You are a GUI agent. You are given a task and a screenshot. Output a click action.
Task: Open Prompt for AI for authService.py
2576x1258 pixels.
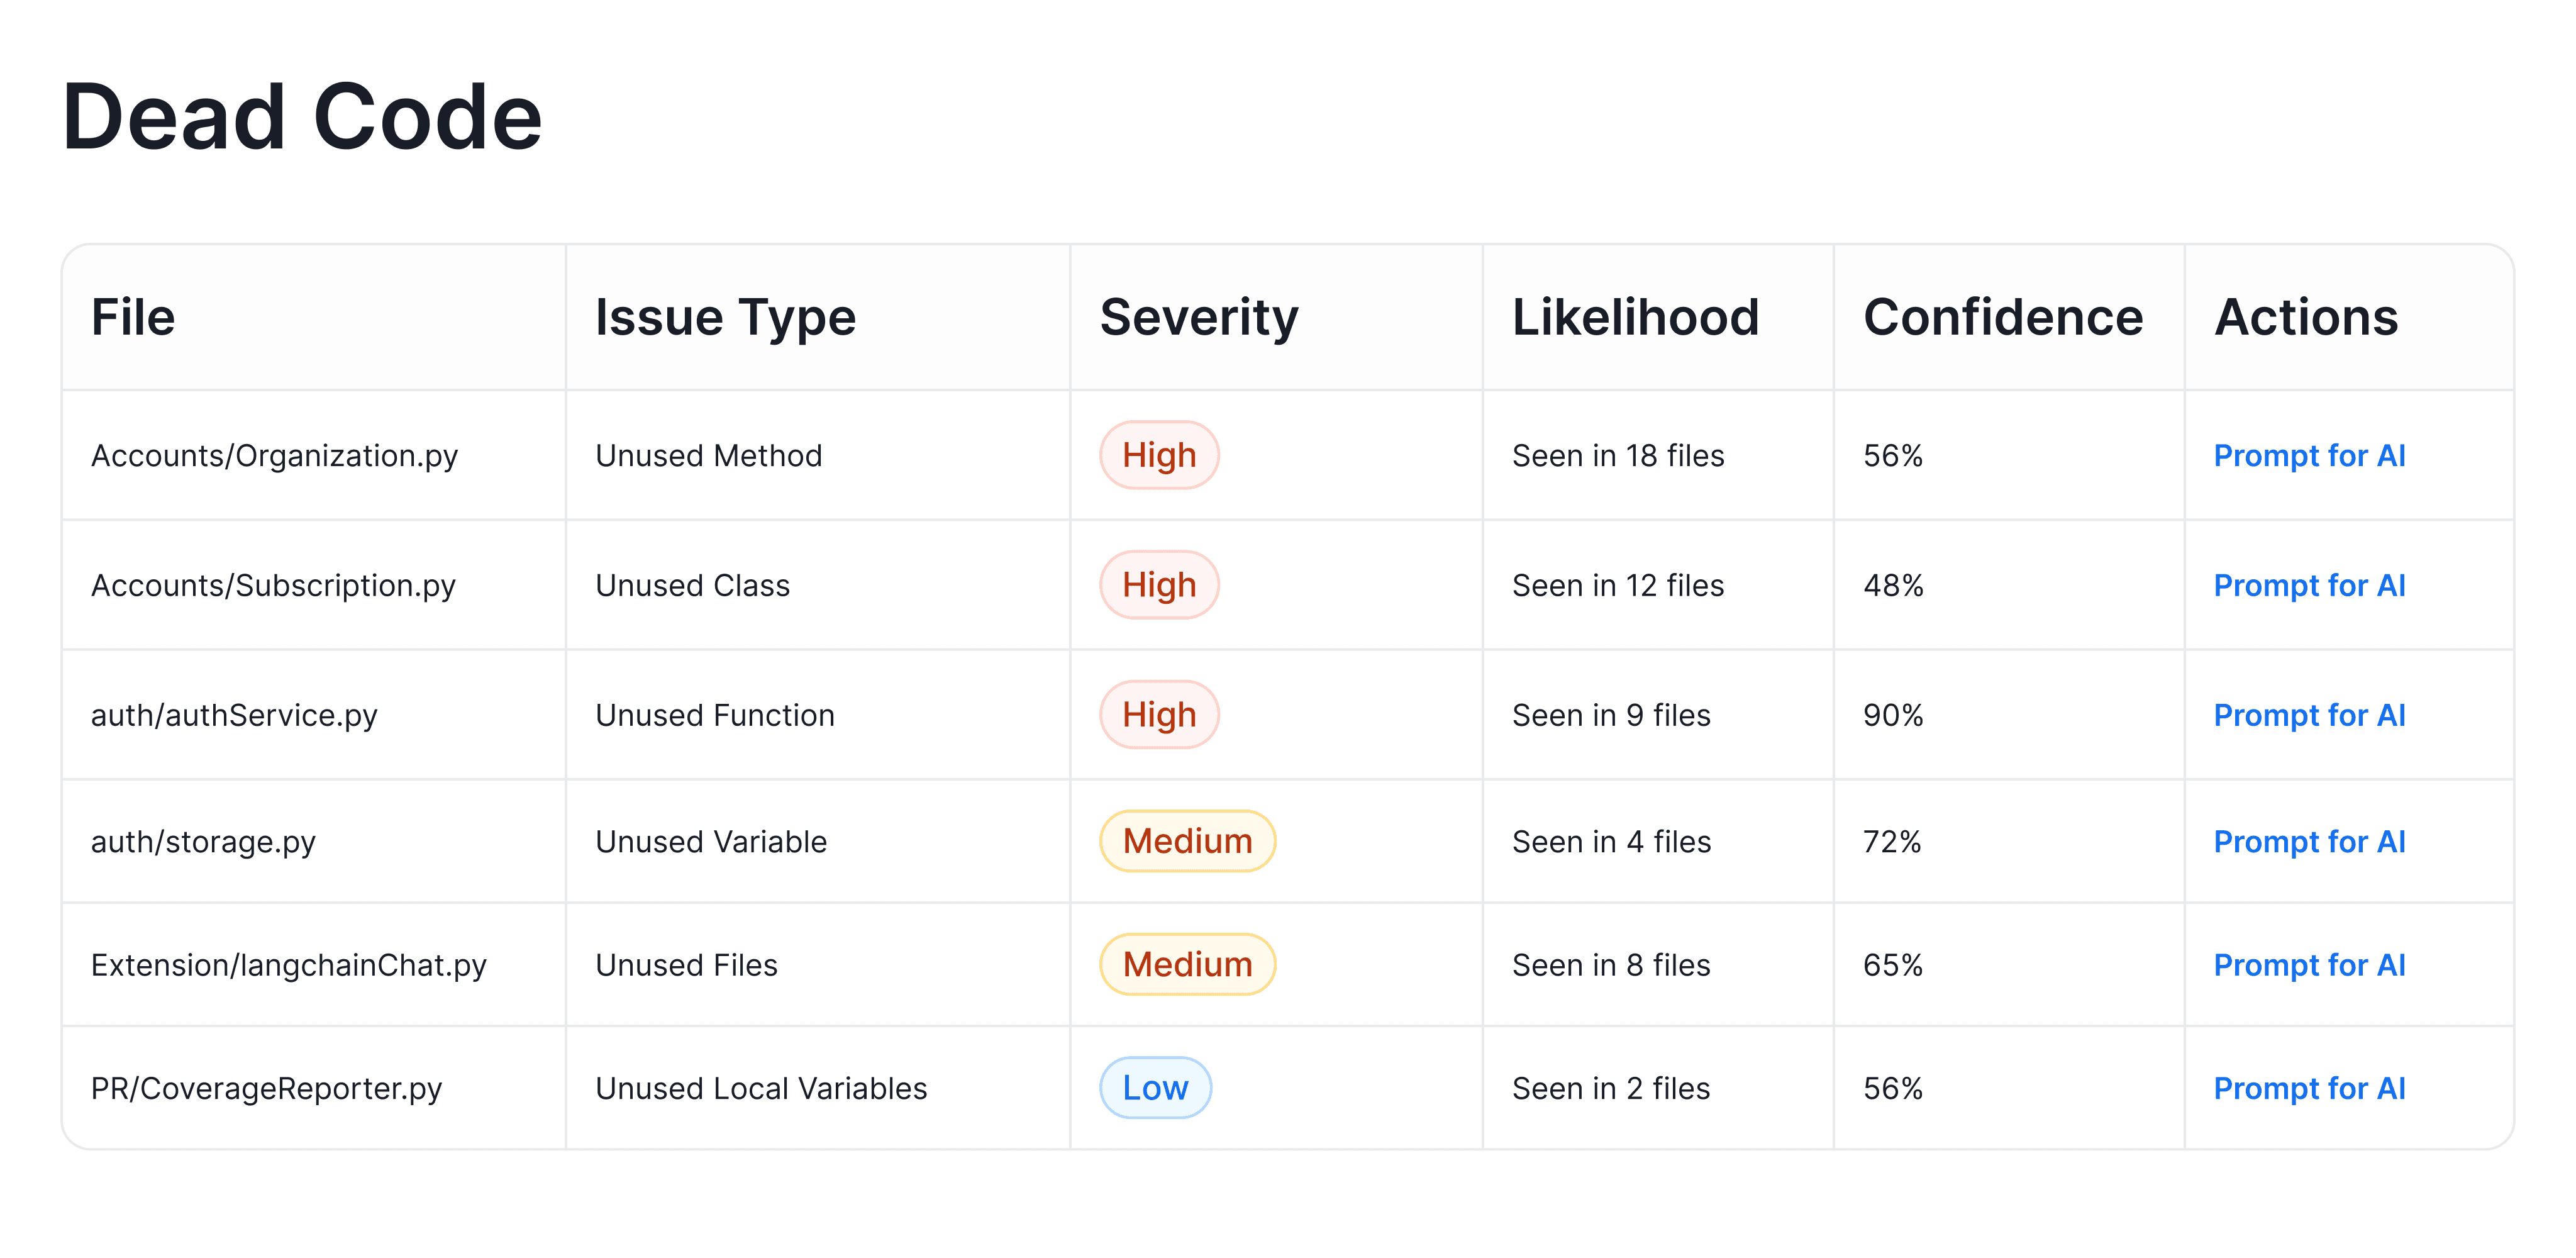[2308, 716]
